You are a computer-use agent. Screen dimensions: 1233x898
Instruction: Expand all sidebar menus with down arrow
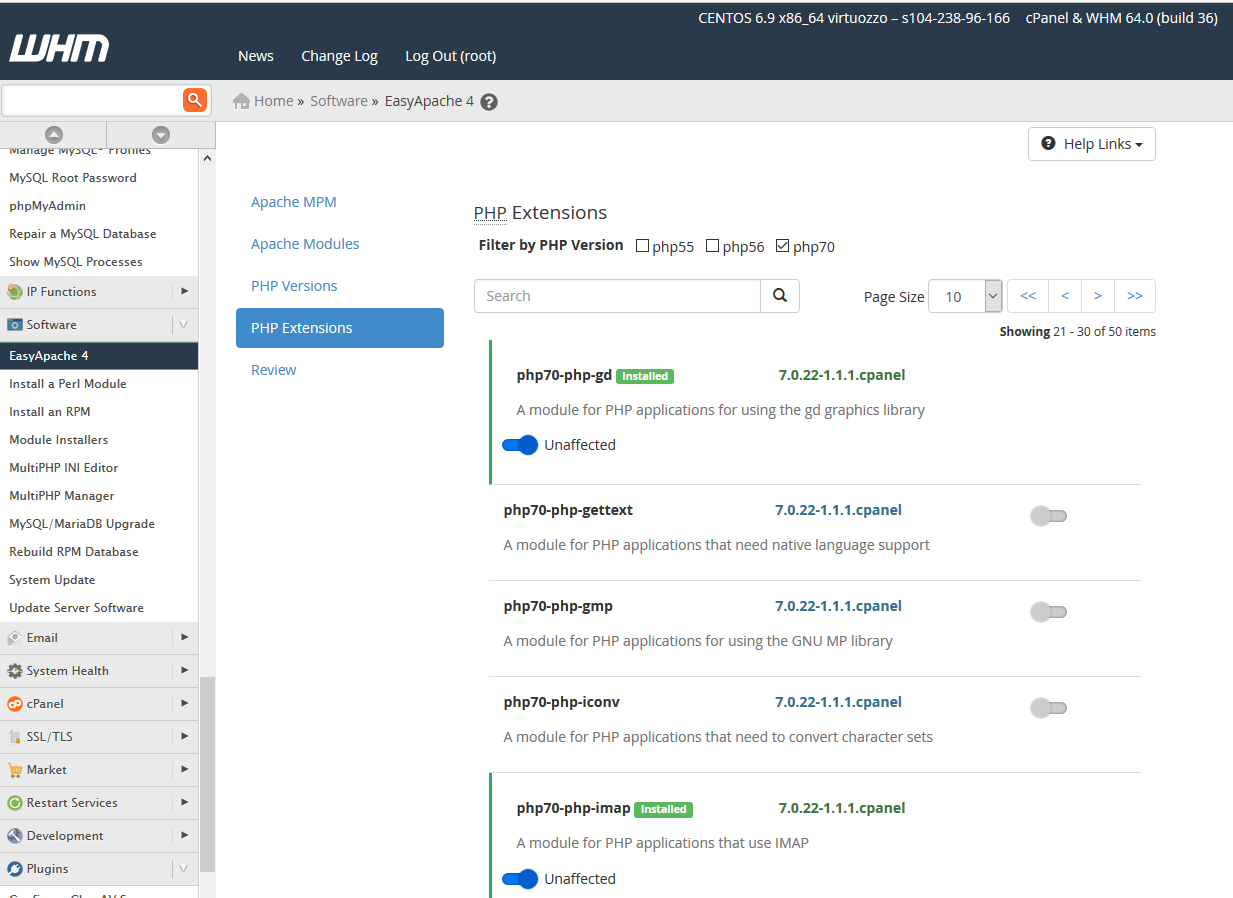161,135
